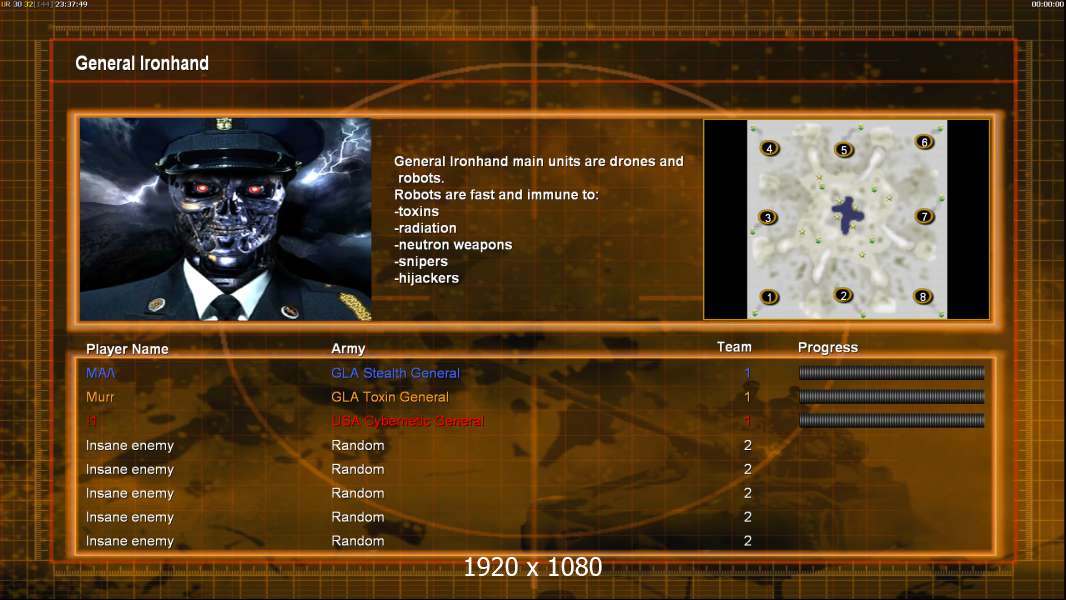Select the MAA player name

(x=101, y=373)
